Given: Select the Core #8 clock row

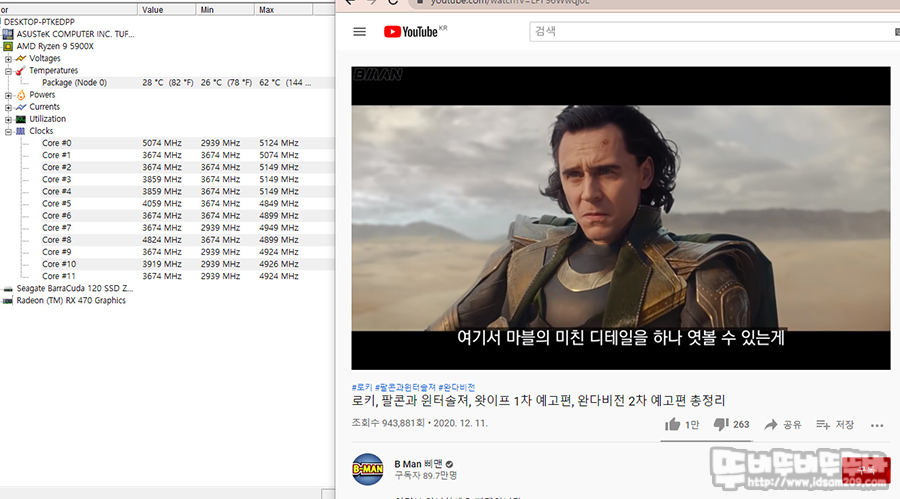Looking at the screenshot, I should (x=167, y=239).
